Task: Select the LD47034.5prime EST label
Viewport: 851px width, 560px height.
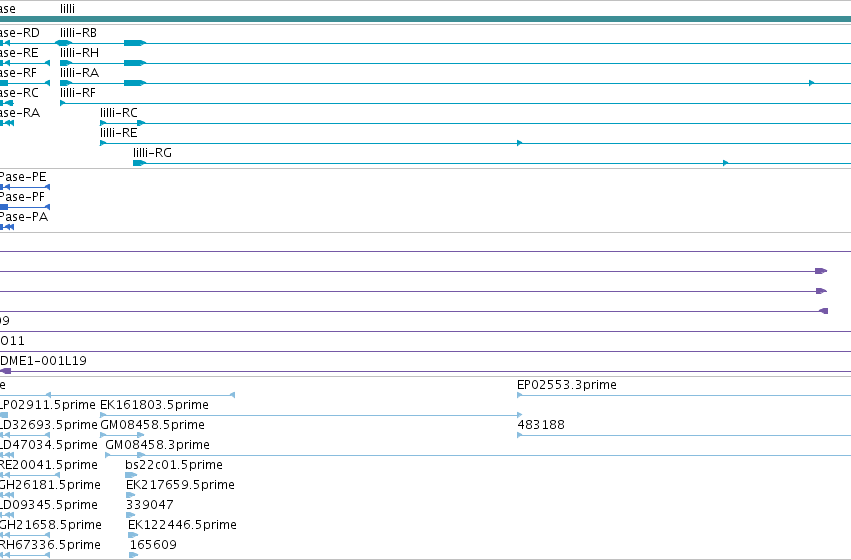Action: tap(49, 445)
